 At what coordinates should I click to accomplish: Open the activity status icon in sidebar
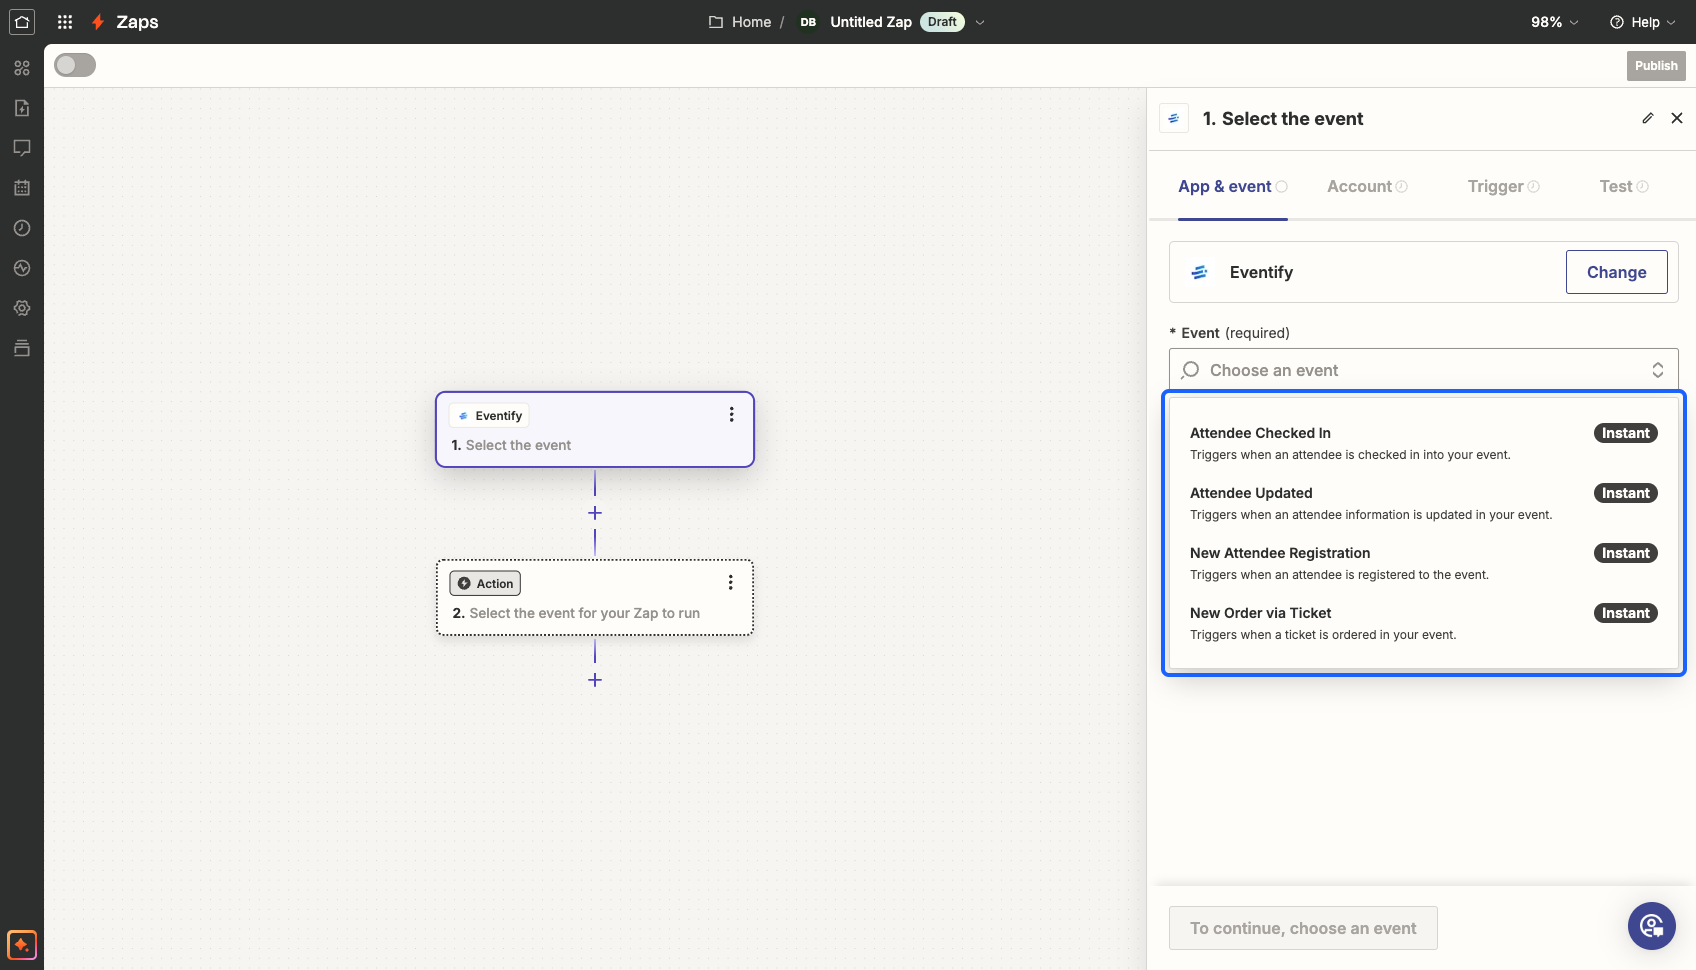click(22, 268)
